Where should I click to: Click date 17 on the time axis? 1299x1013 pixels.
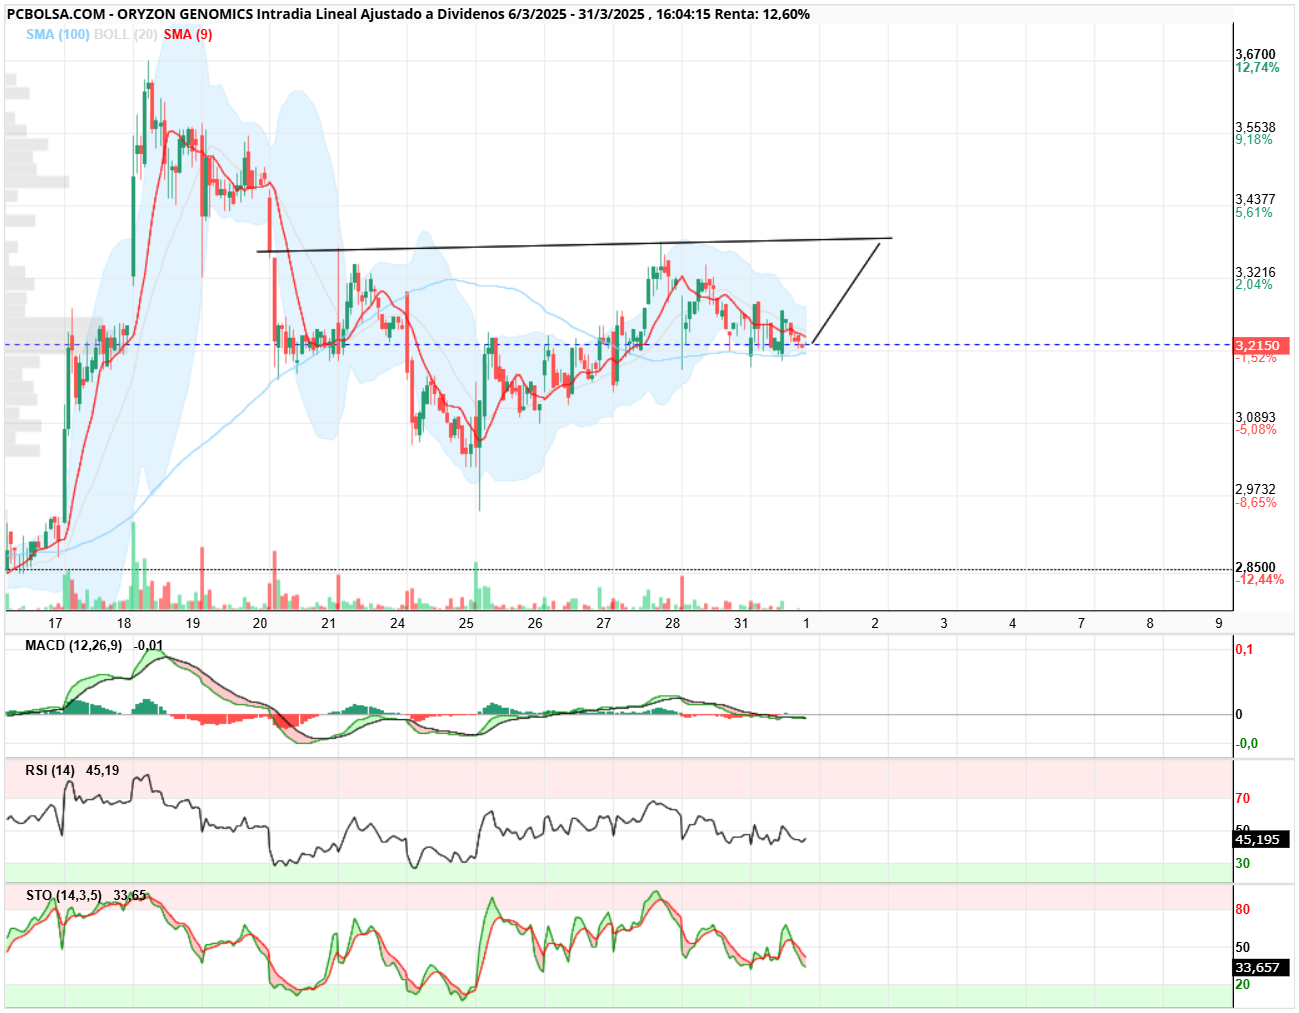click(55, 623)
